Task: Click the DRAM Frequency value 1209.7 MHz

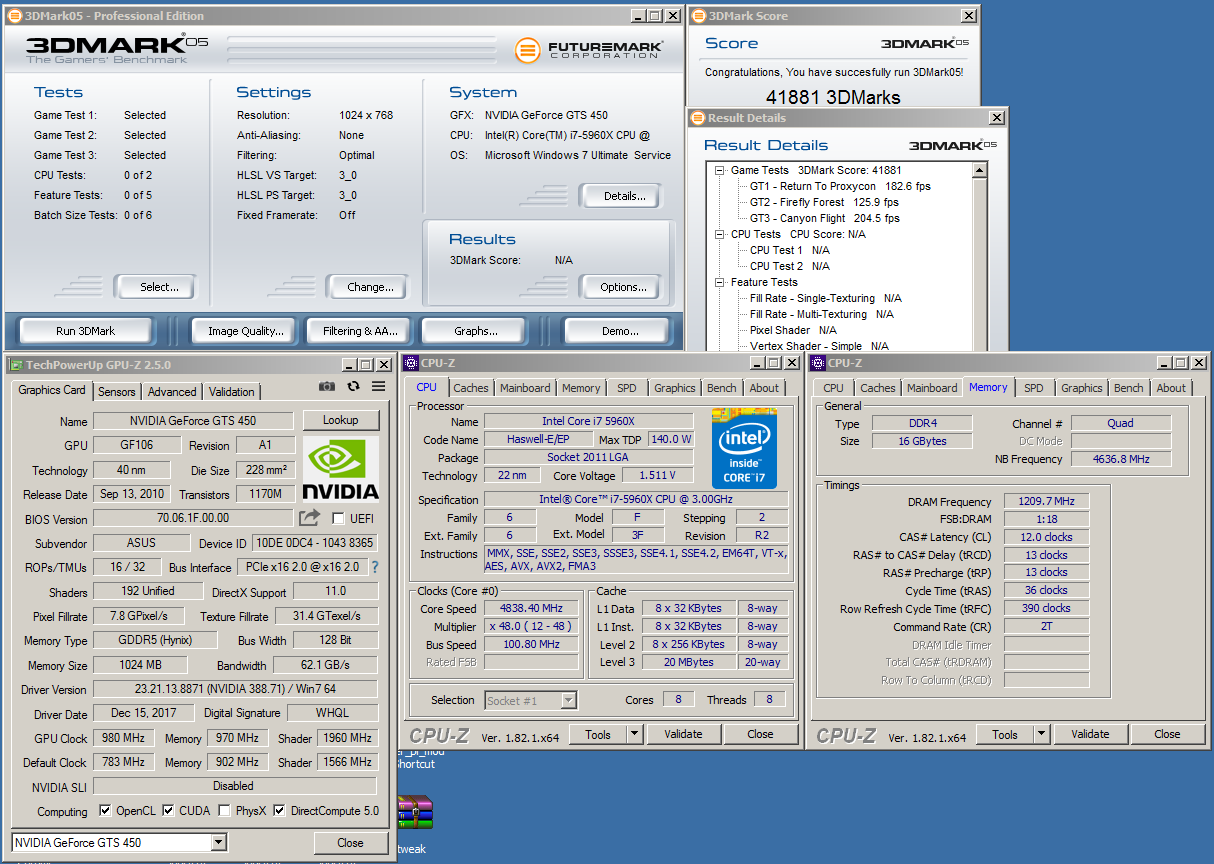Action: tap(1047, 502)
